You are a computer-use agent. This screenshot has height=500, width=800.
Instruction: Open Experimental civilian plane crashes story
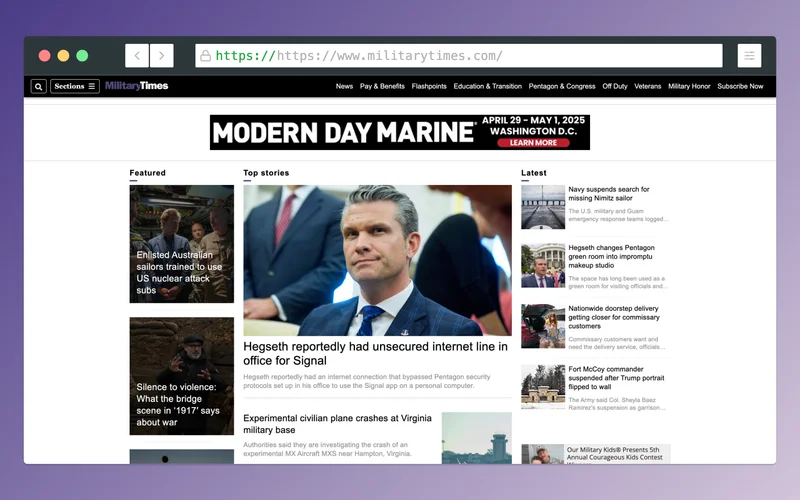coord(337,423)
